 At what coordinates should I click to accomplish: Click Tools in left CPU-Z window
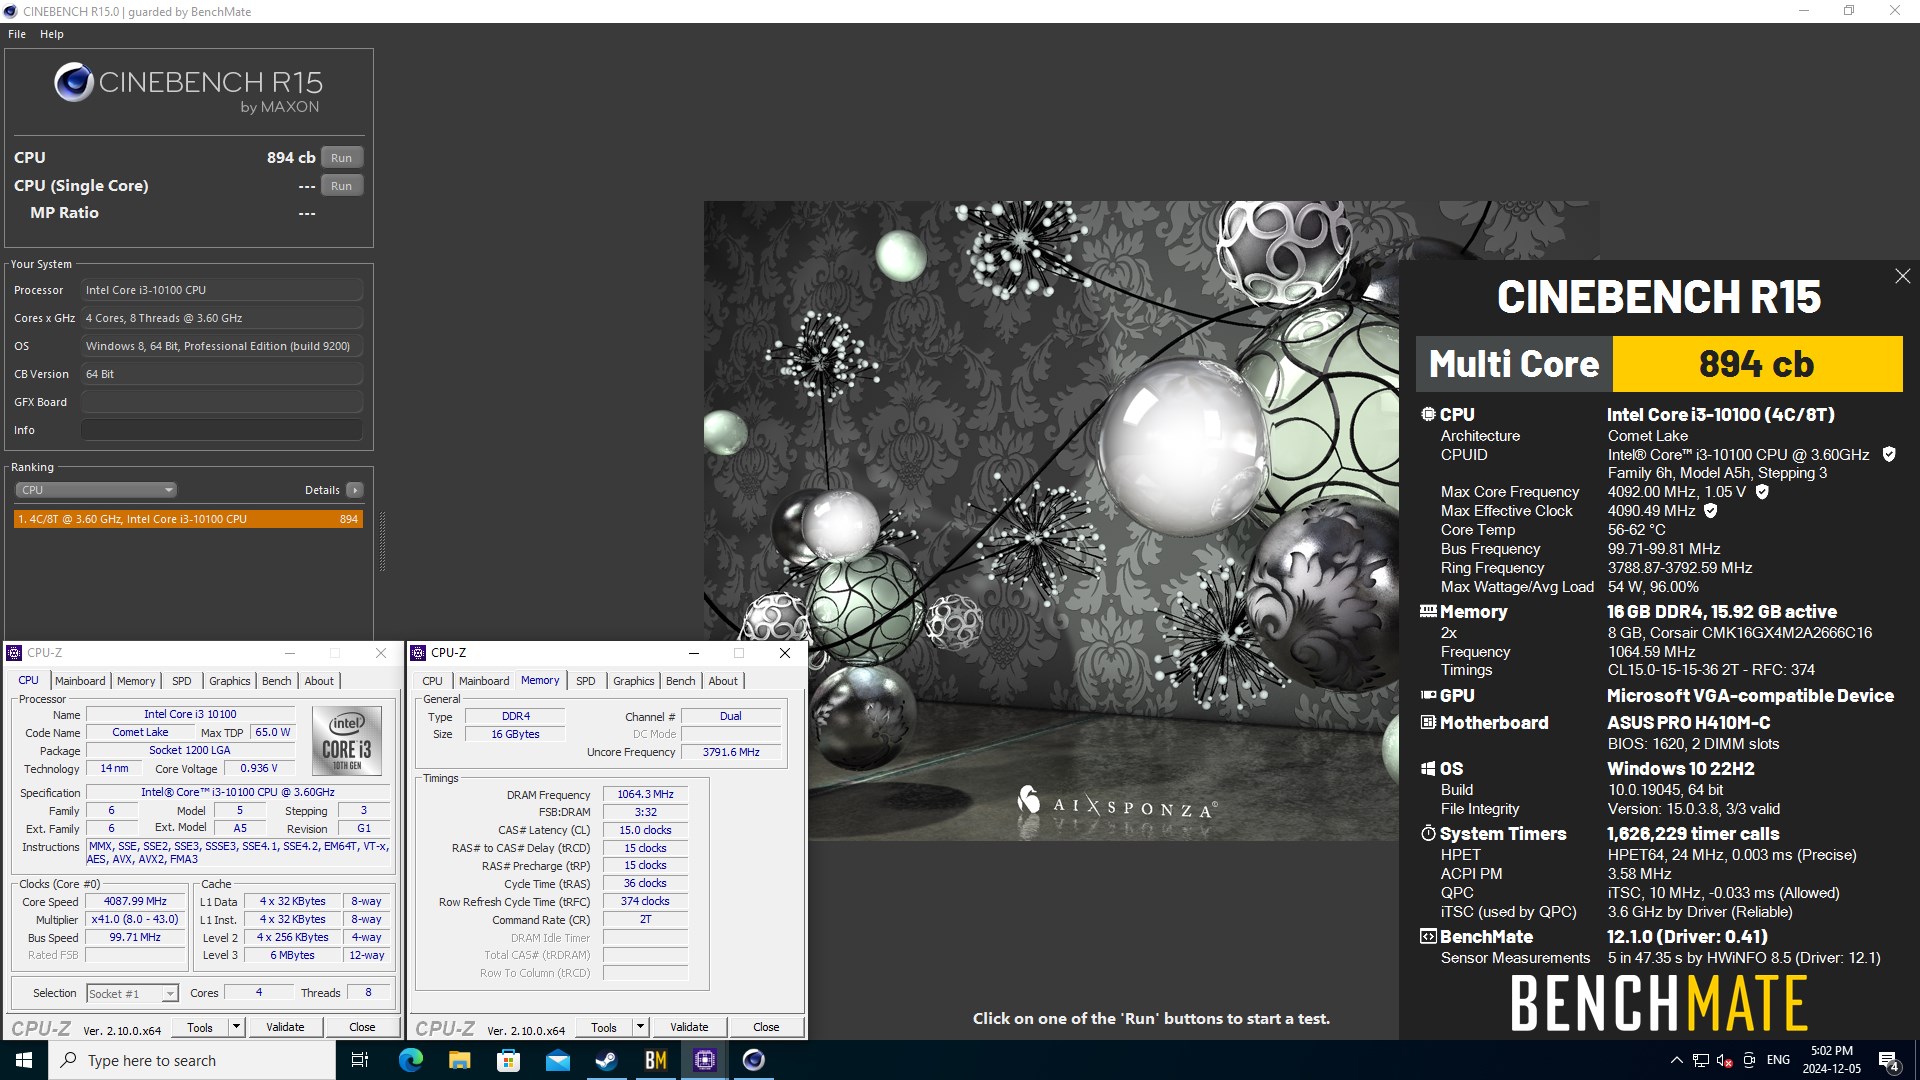click(200, 1027)
